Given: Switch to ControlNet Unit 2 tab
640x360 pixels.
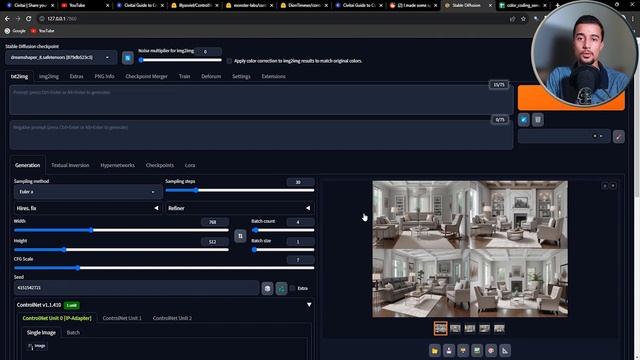Looking at the screenshot, I should [172, 318].
